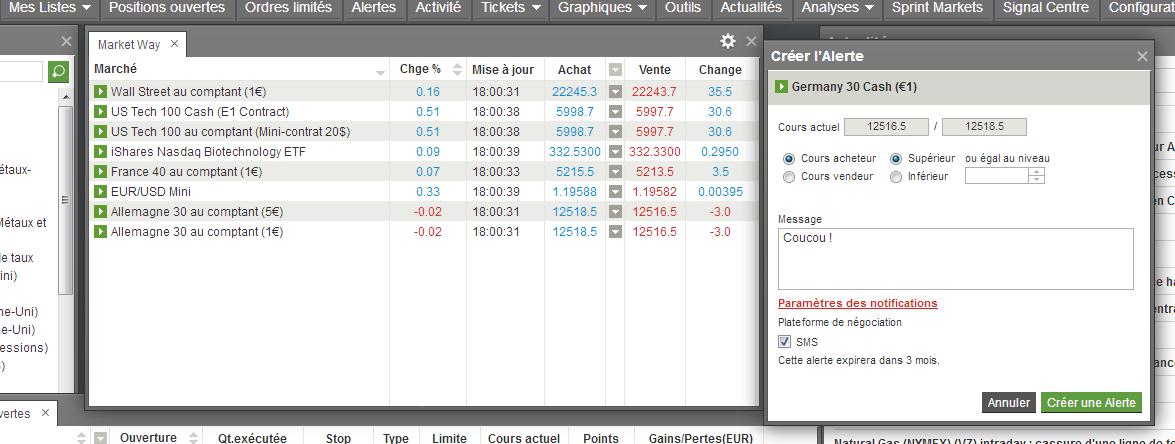
Task: Select the Cours vendeur radio button
Action: click(x=788, y=177)
